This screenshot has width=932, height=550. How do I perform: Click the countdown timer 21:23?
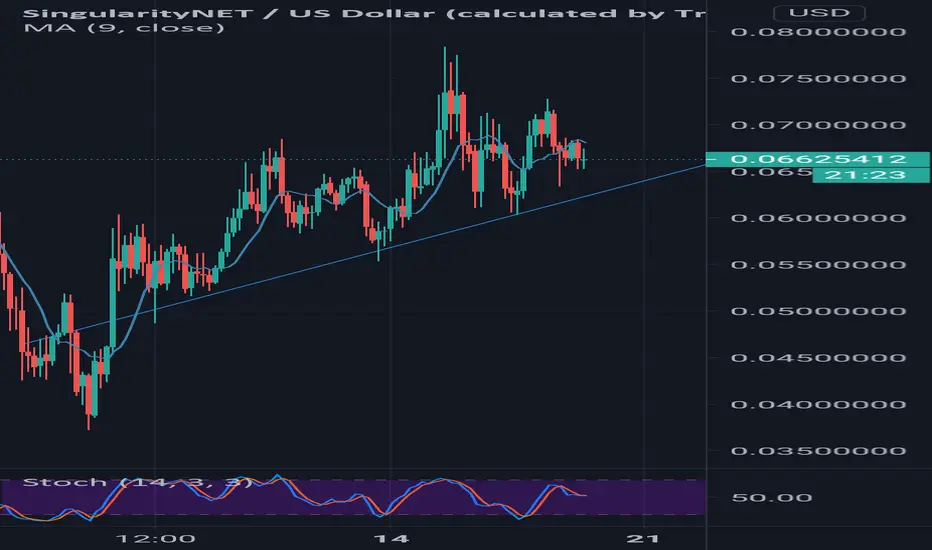tap(871, 175)
